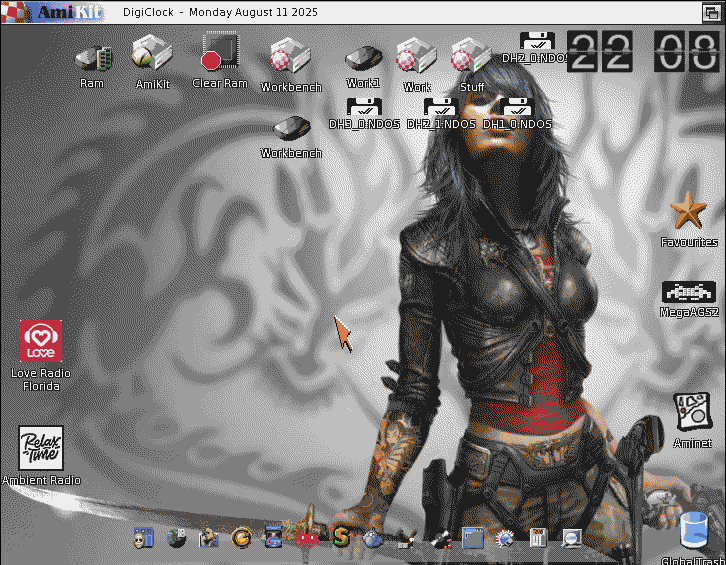Click the green S dock icon

(341, 538)
